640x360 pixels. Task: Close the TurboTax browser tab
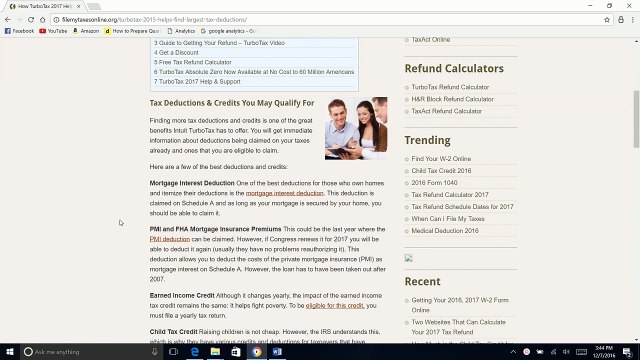click(78, 7)
